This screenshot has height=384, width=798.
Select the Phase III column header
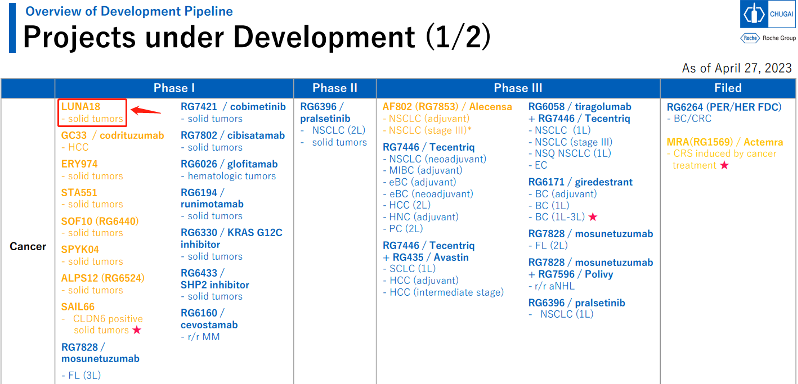[518, 88]
